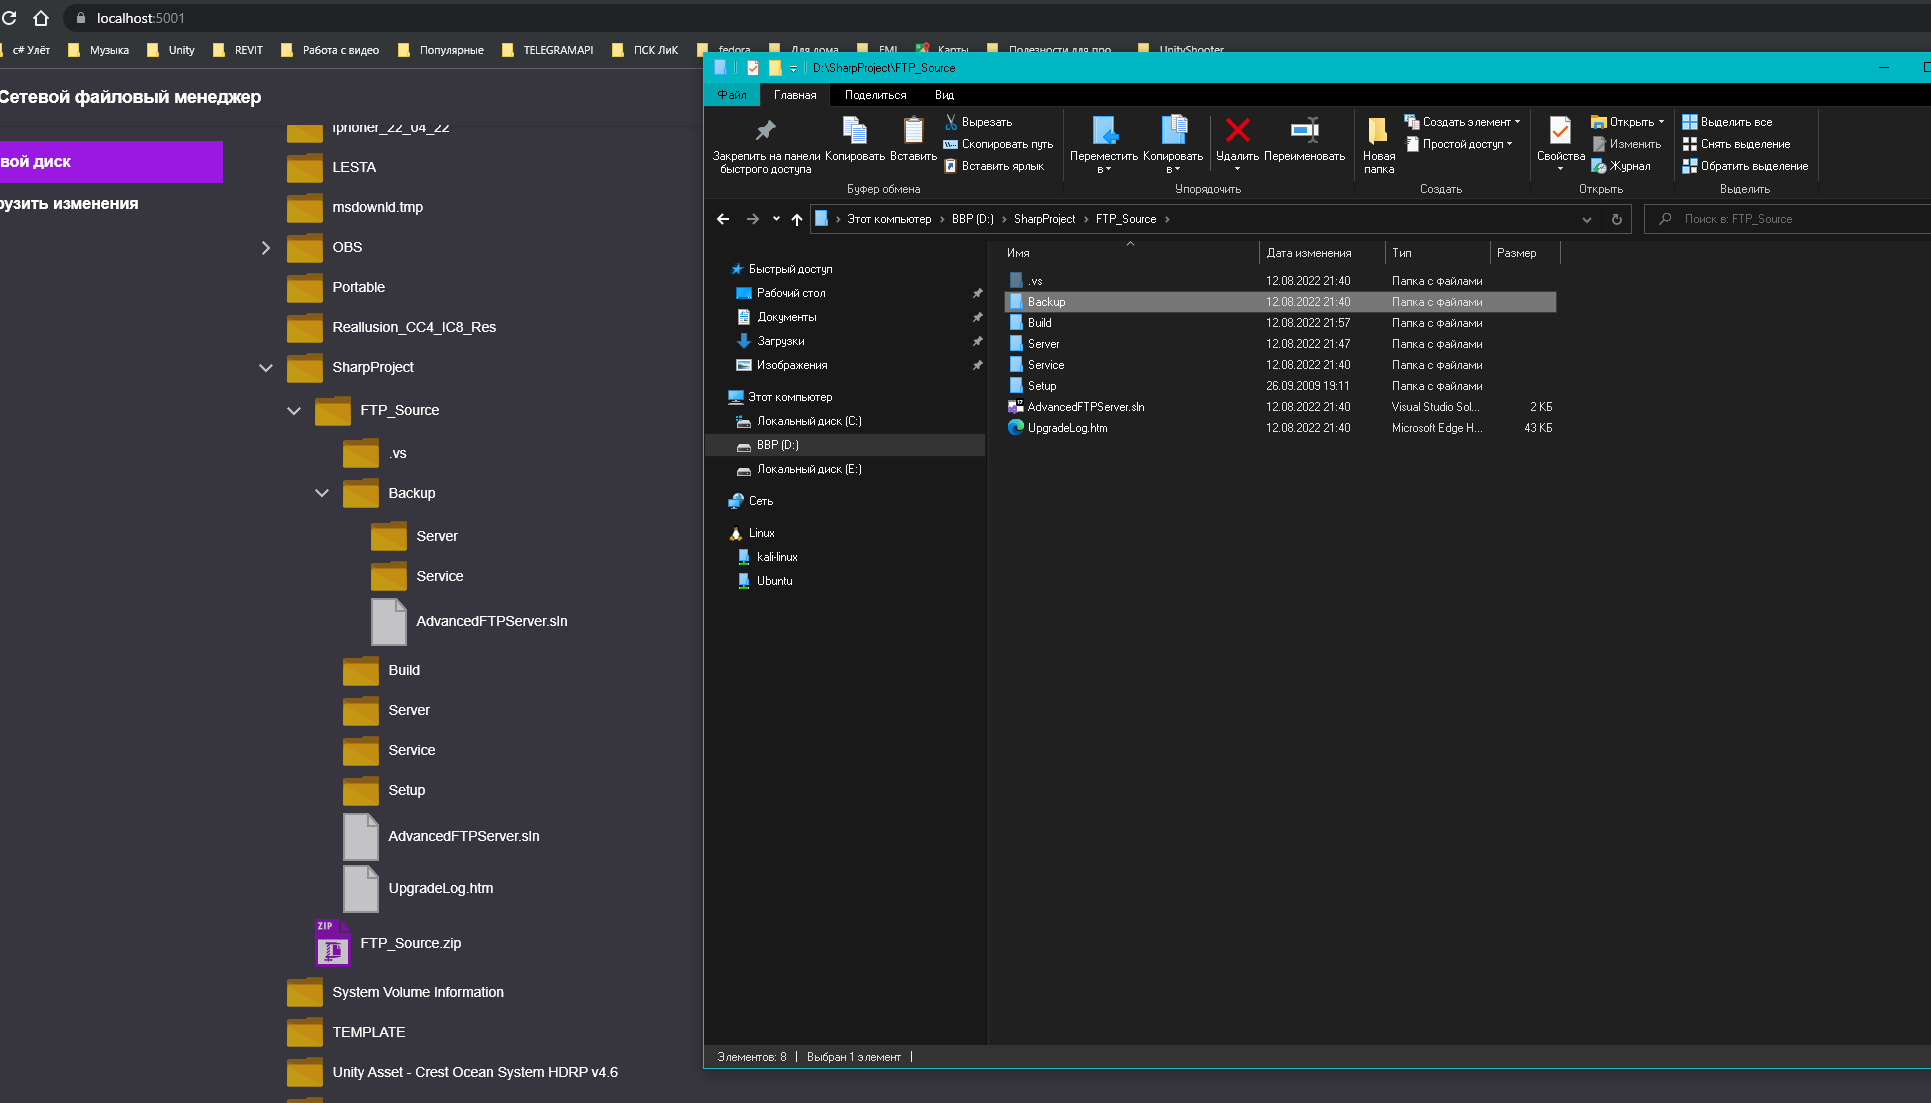Click Copy path (Скопировать путь)
1931x1103 pixels.
click(998, 144)
